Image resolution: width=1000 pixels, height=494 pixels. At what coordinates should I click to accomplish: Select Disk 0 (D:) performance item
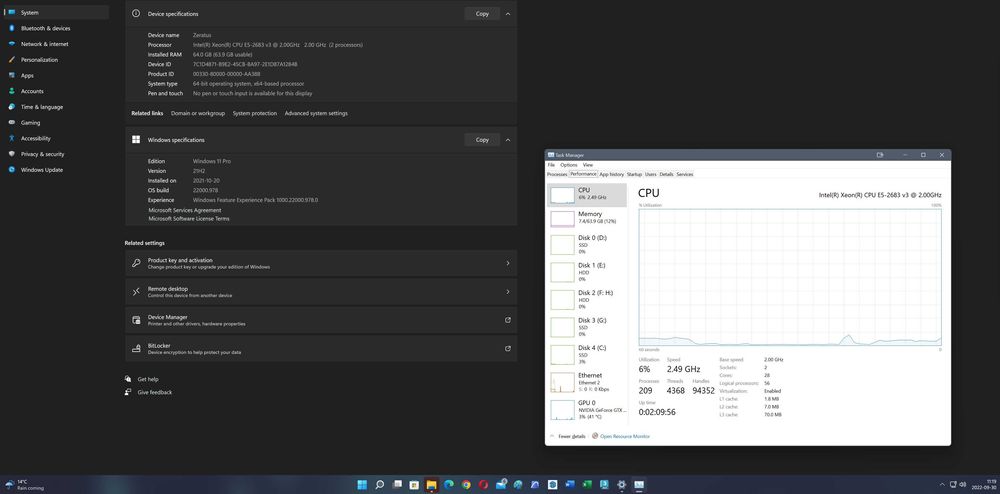[587, 244]
